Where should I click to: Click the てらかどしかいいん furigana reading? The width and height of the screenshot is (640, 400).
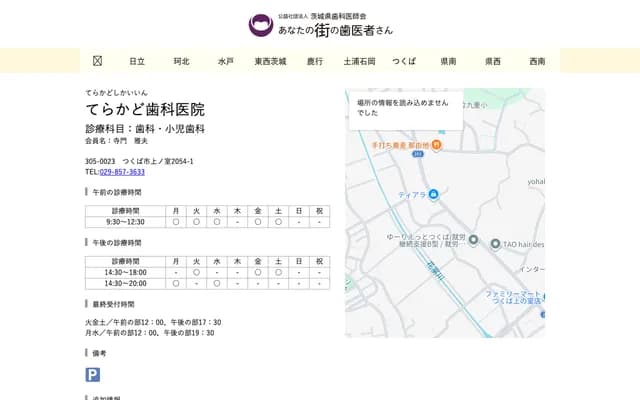[x=116, y=93]
